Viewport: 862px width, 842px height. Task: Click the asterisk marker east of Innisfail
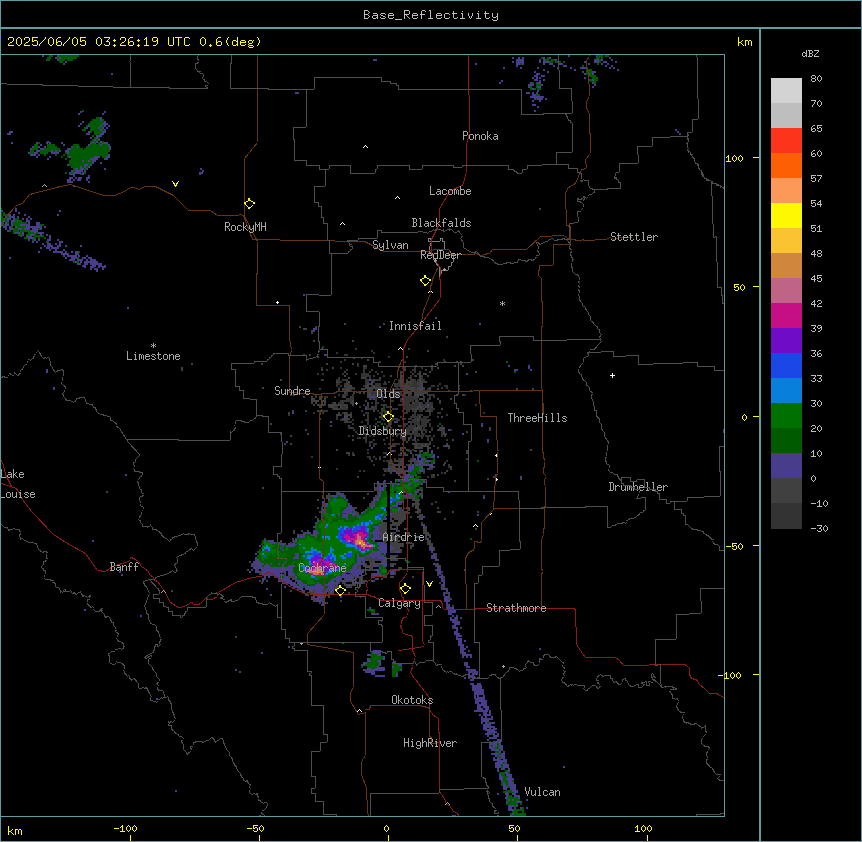(x=502, y=303)
